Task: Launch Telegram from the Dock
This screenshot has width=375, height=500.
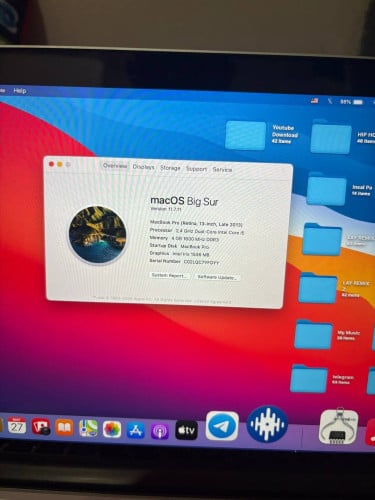Action: [222, 426]
